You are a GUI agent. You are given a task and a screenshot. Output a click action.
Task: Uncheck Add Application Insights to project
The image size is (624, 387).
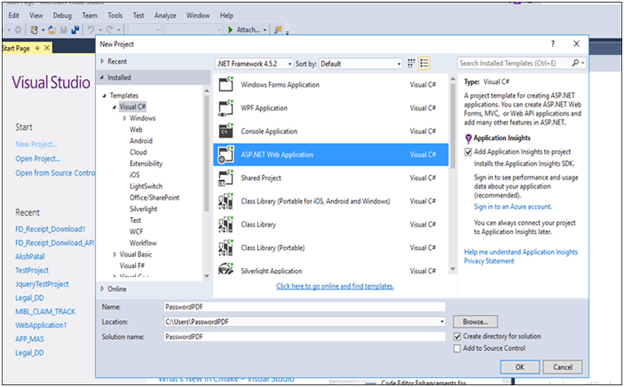pyautogui.click(x=468, y=152)
